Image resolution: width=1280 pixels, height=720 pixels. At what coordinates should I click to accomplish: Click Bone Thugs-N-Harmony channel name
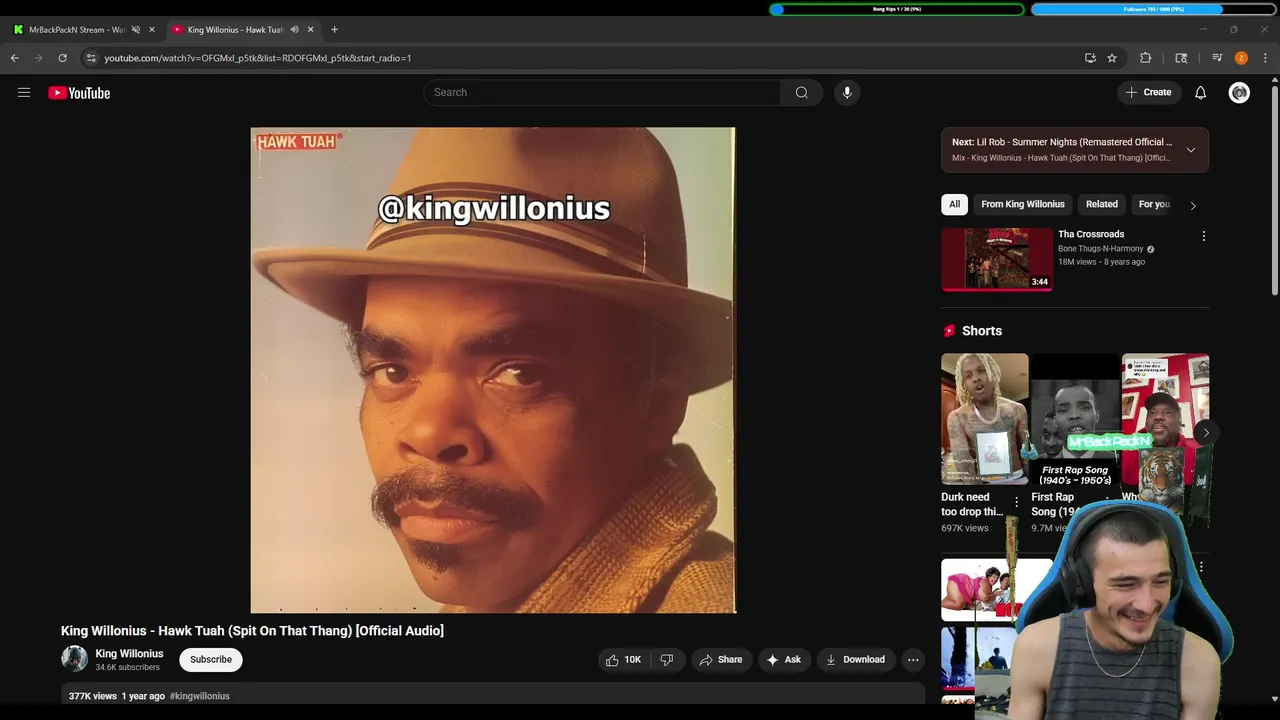[1101, 249]
